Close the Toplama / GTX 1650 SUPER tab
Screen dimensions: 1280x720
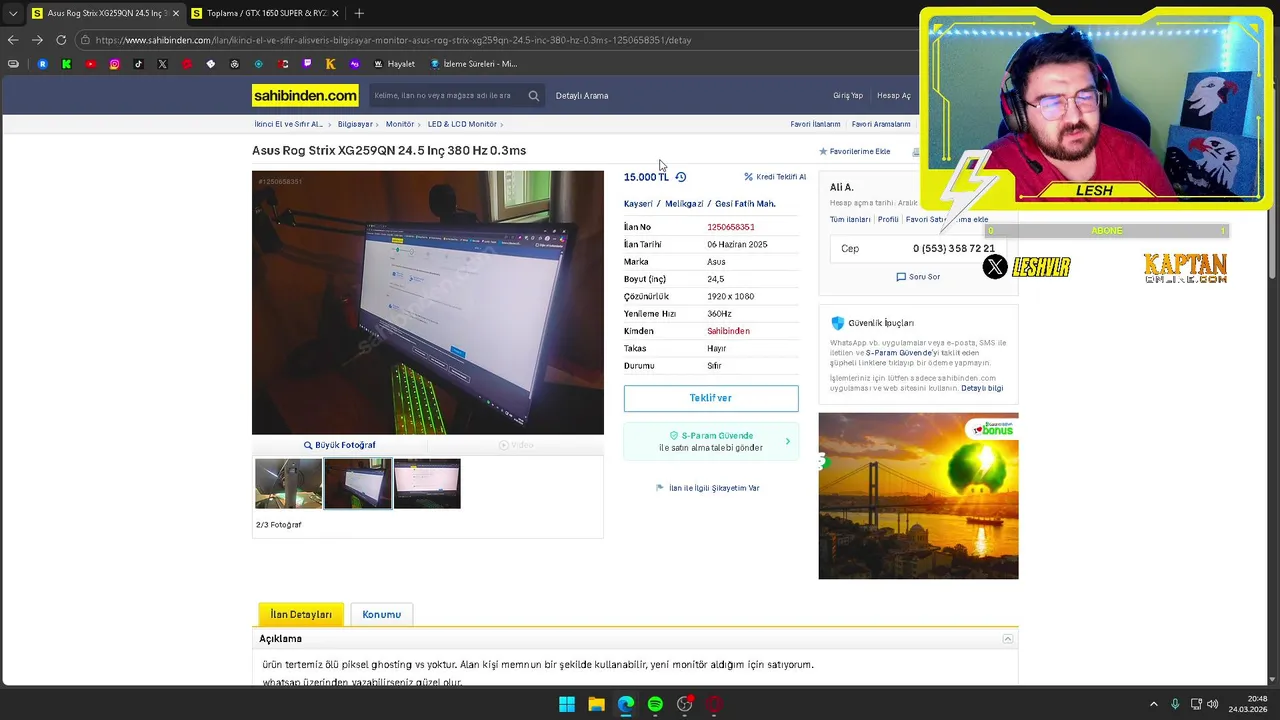[333, 13]
